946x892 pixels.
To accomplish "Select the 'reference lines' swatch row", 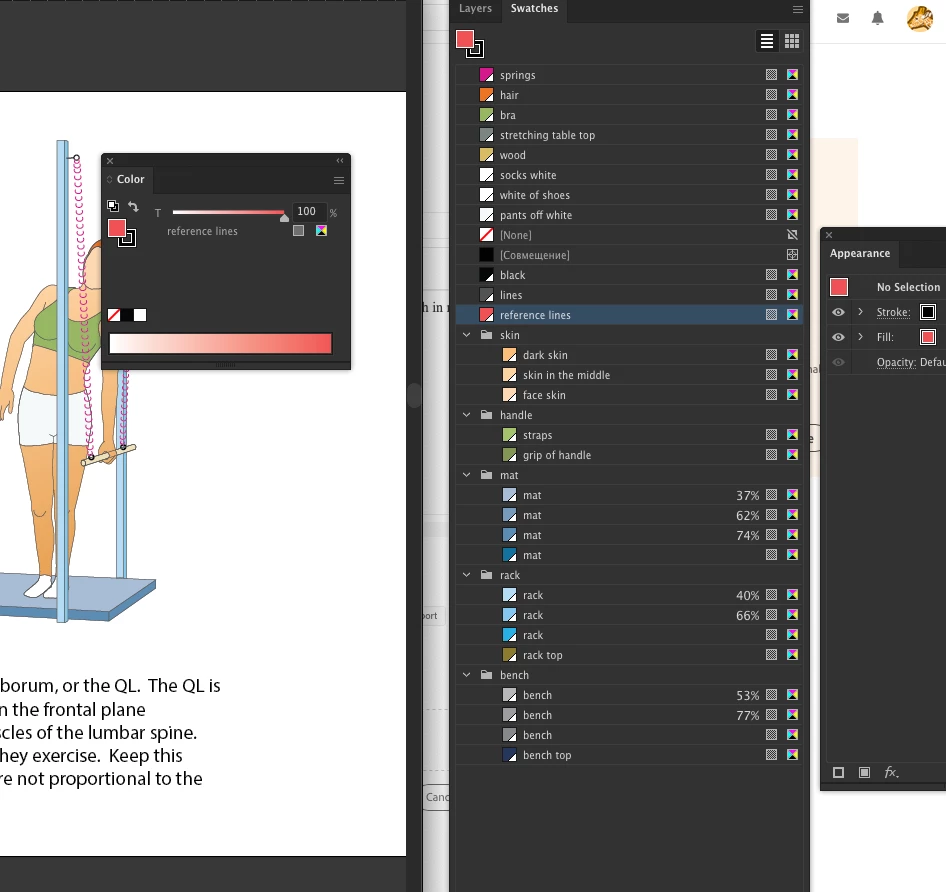I will click(629, 314).
